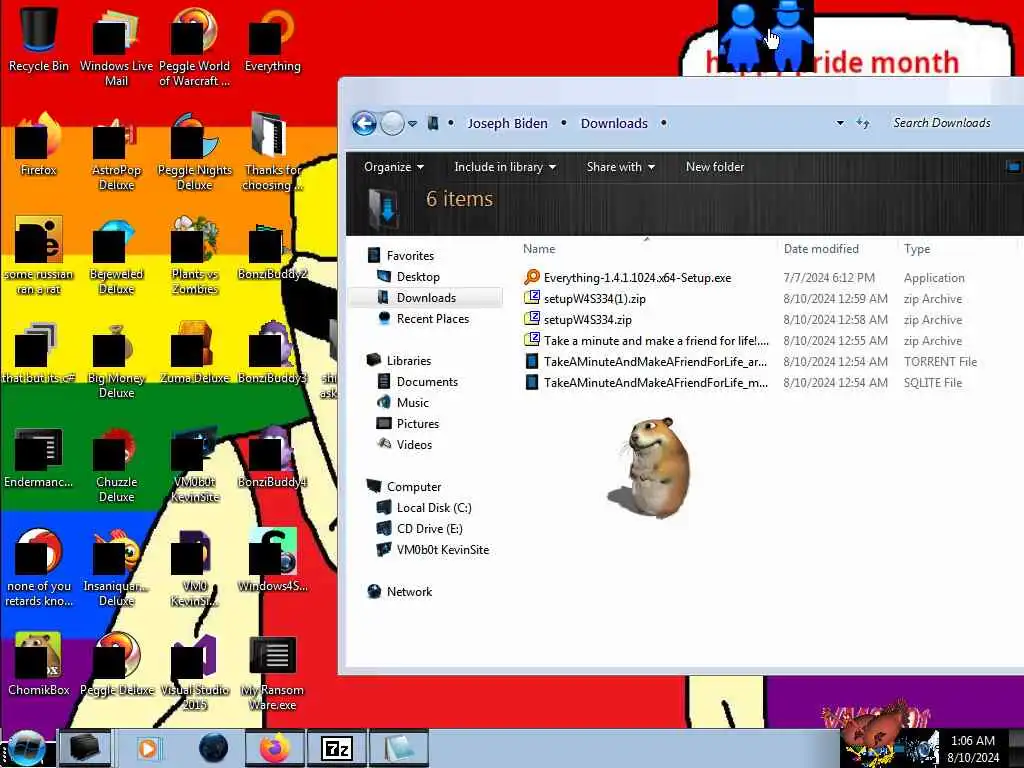
Task: Select My Ransom Ware.exe desktop icon
Action: 272,673
